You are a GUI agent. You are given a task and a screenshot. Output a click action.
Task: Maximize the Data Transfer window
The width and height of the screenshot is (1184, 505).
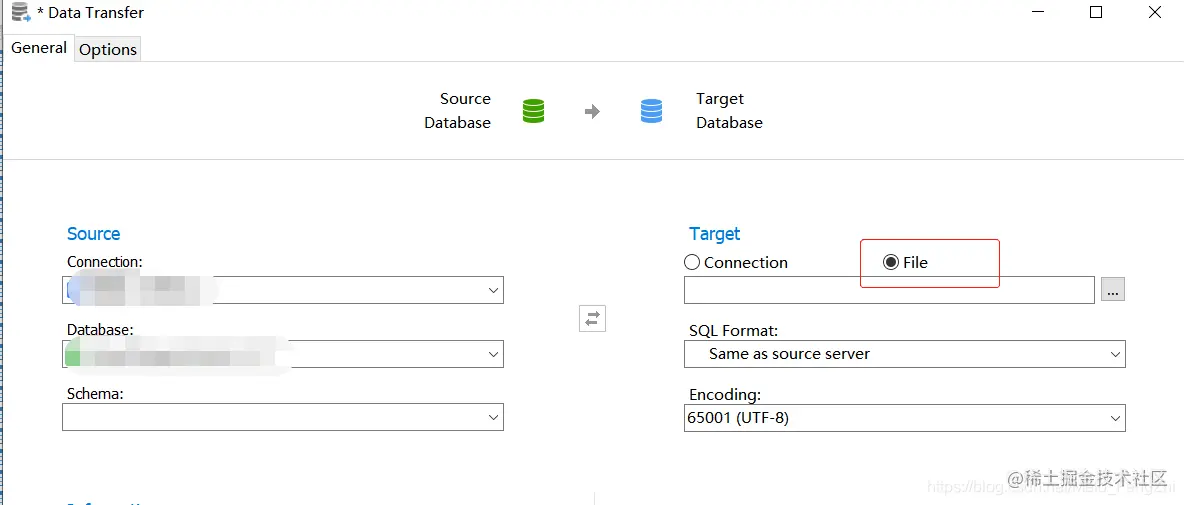click(x=1096, y=12)
